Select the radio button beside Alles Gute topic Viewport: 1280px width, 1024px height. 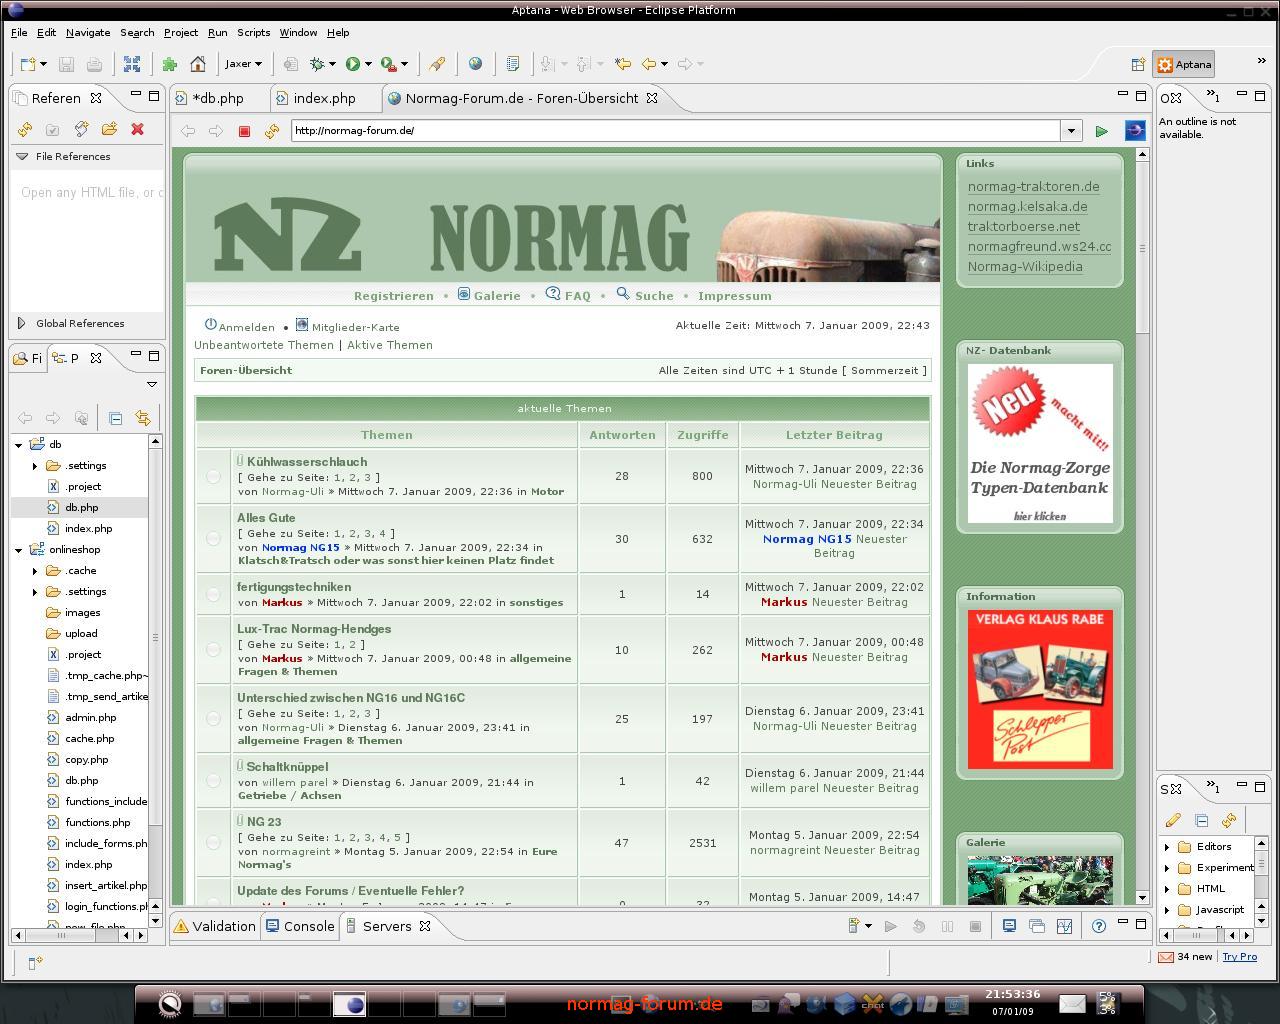pos(213,539)
